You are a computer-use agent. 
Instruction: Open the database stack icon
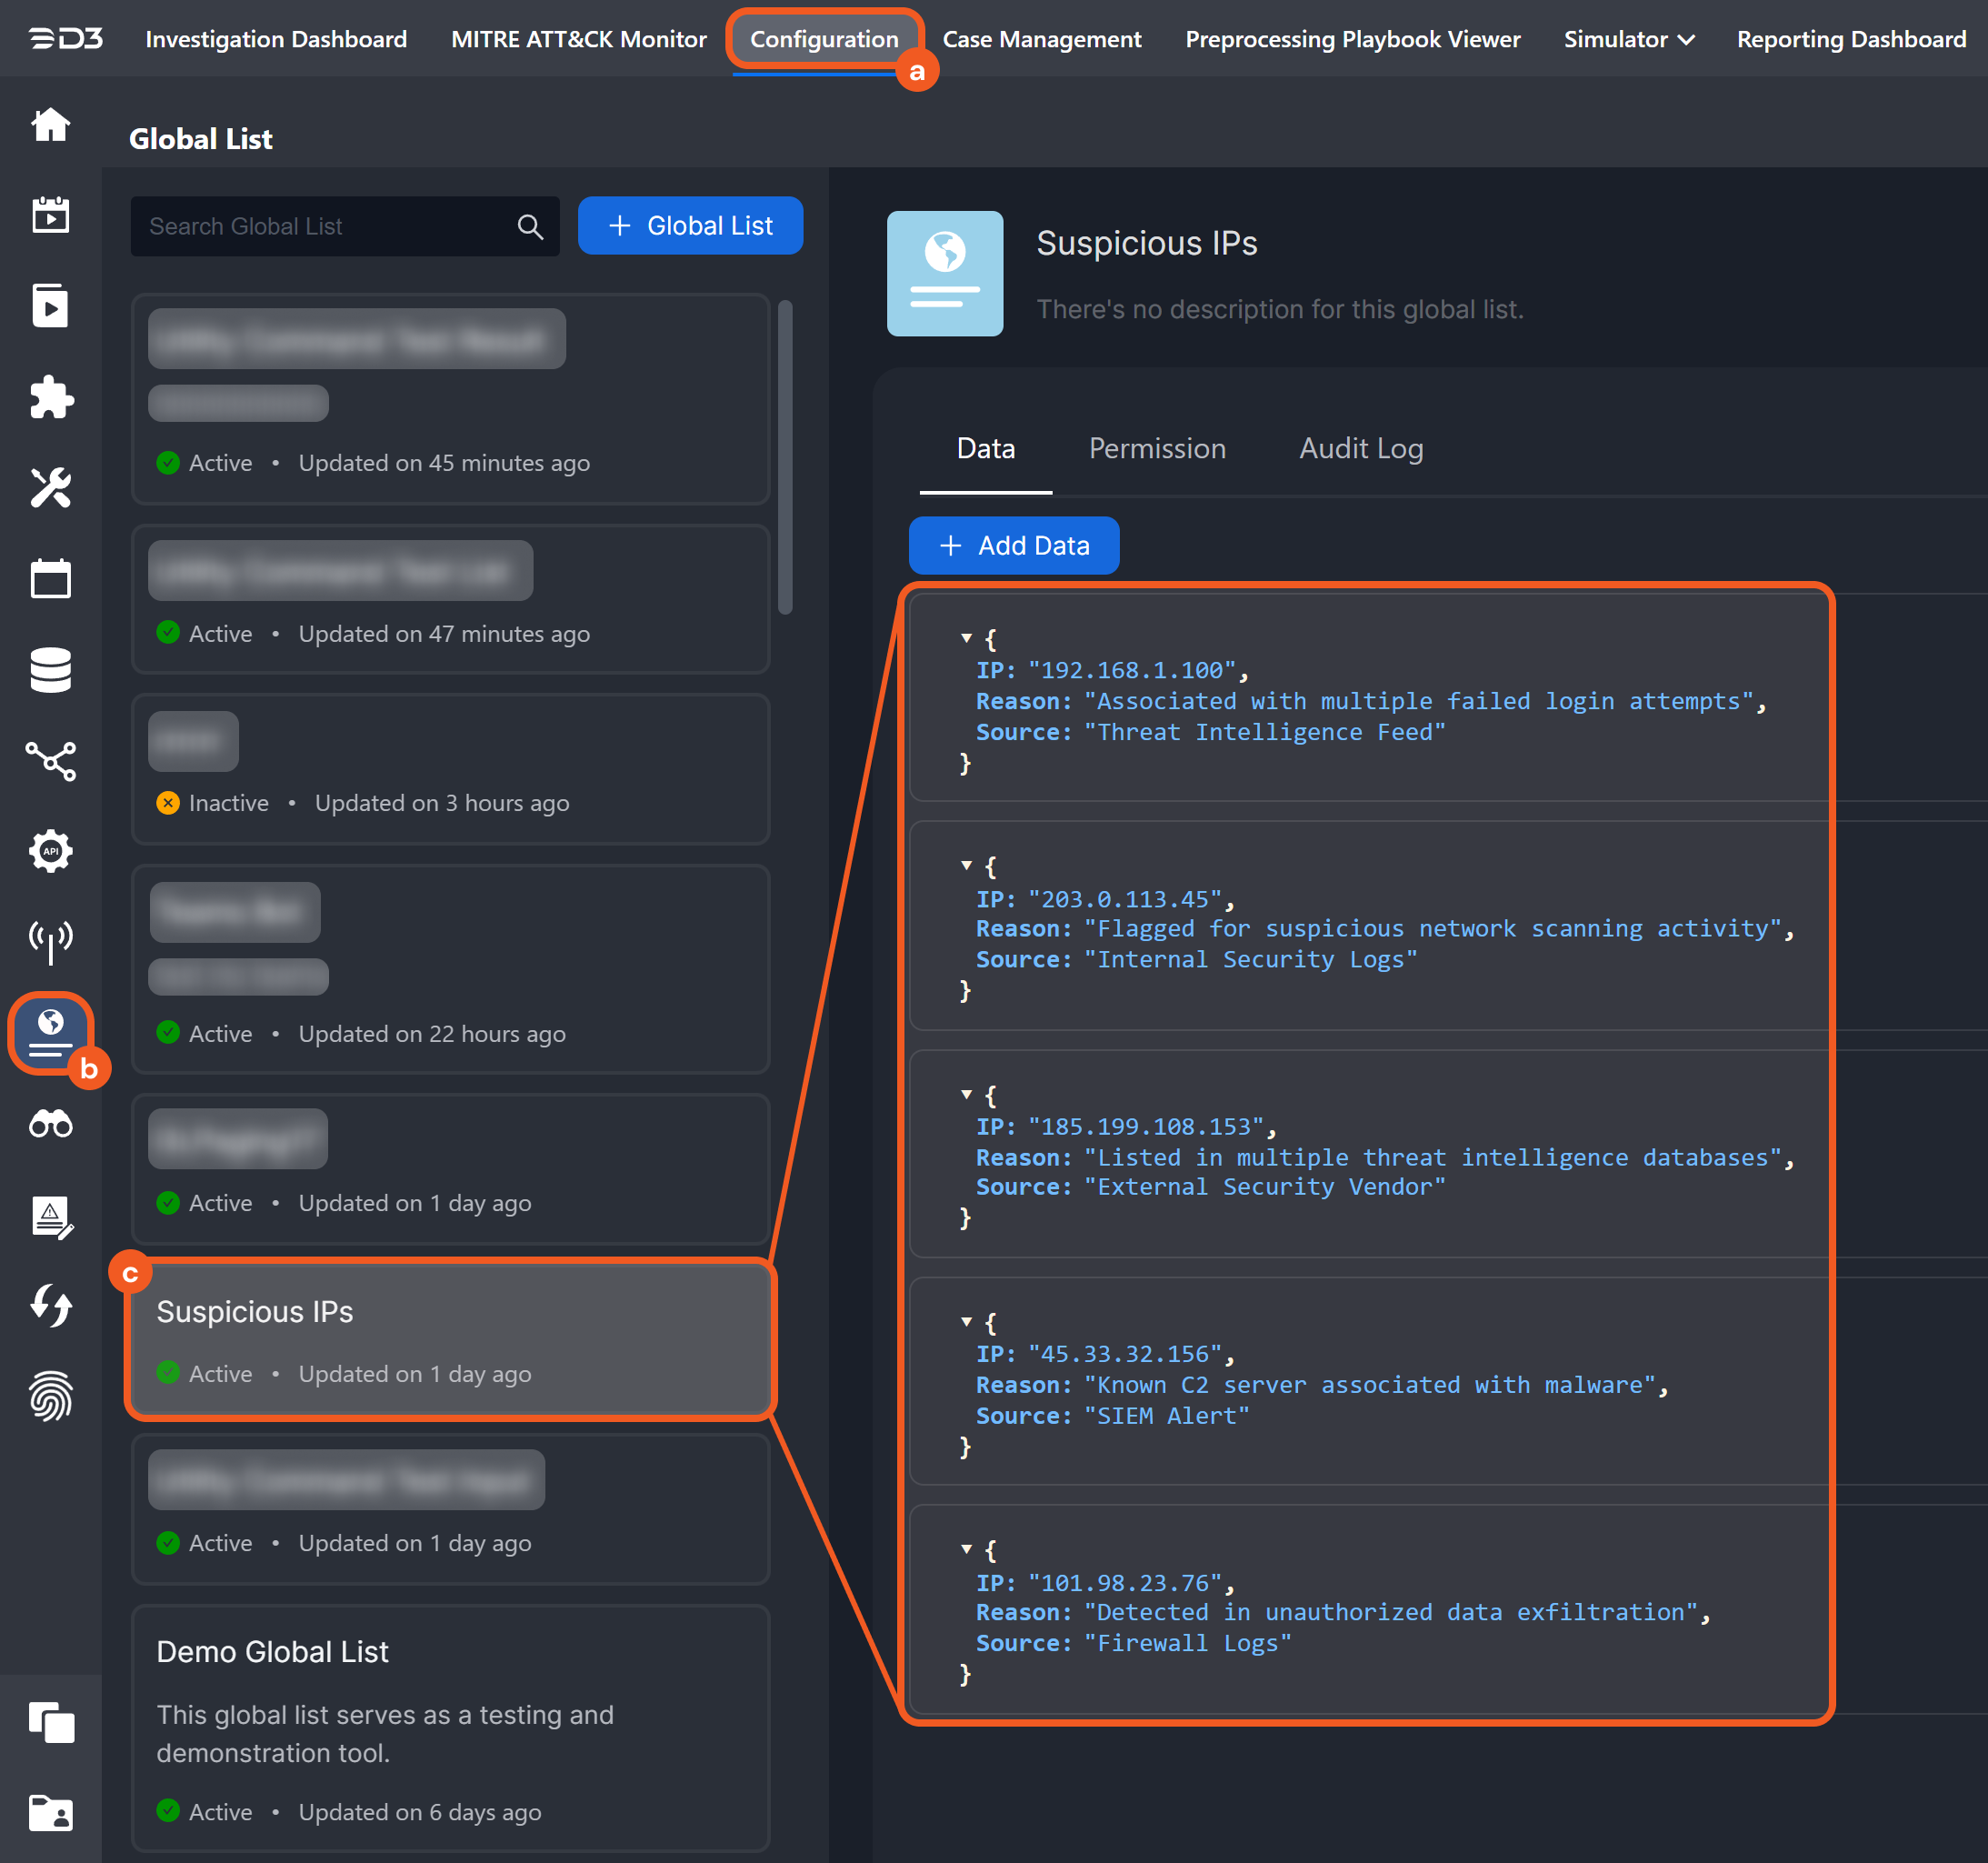[x=50, y=669]
